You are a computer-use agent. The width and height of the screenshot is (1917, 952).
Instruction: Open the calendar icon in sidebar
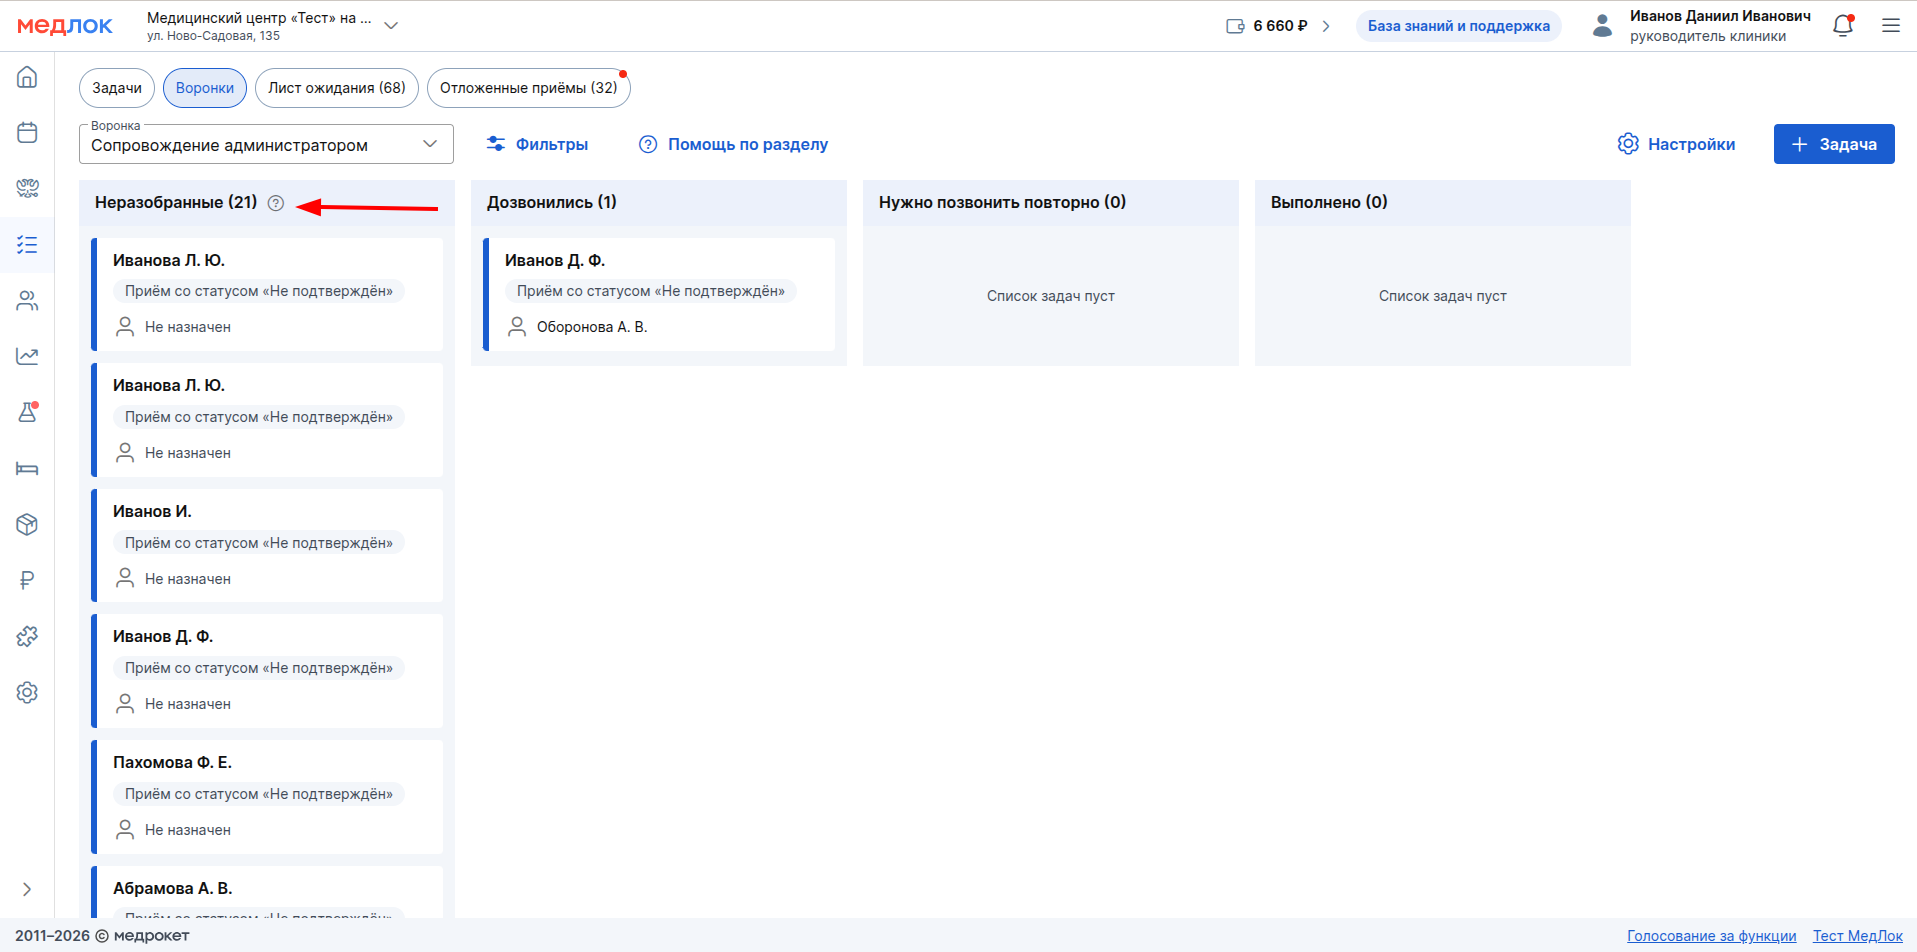coord(27,132)
